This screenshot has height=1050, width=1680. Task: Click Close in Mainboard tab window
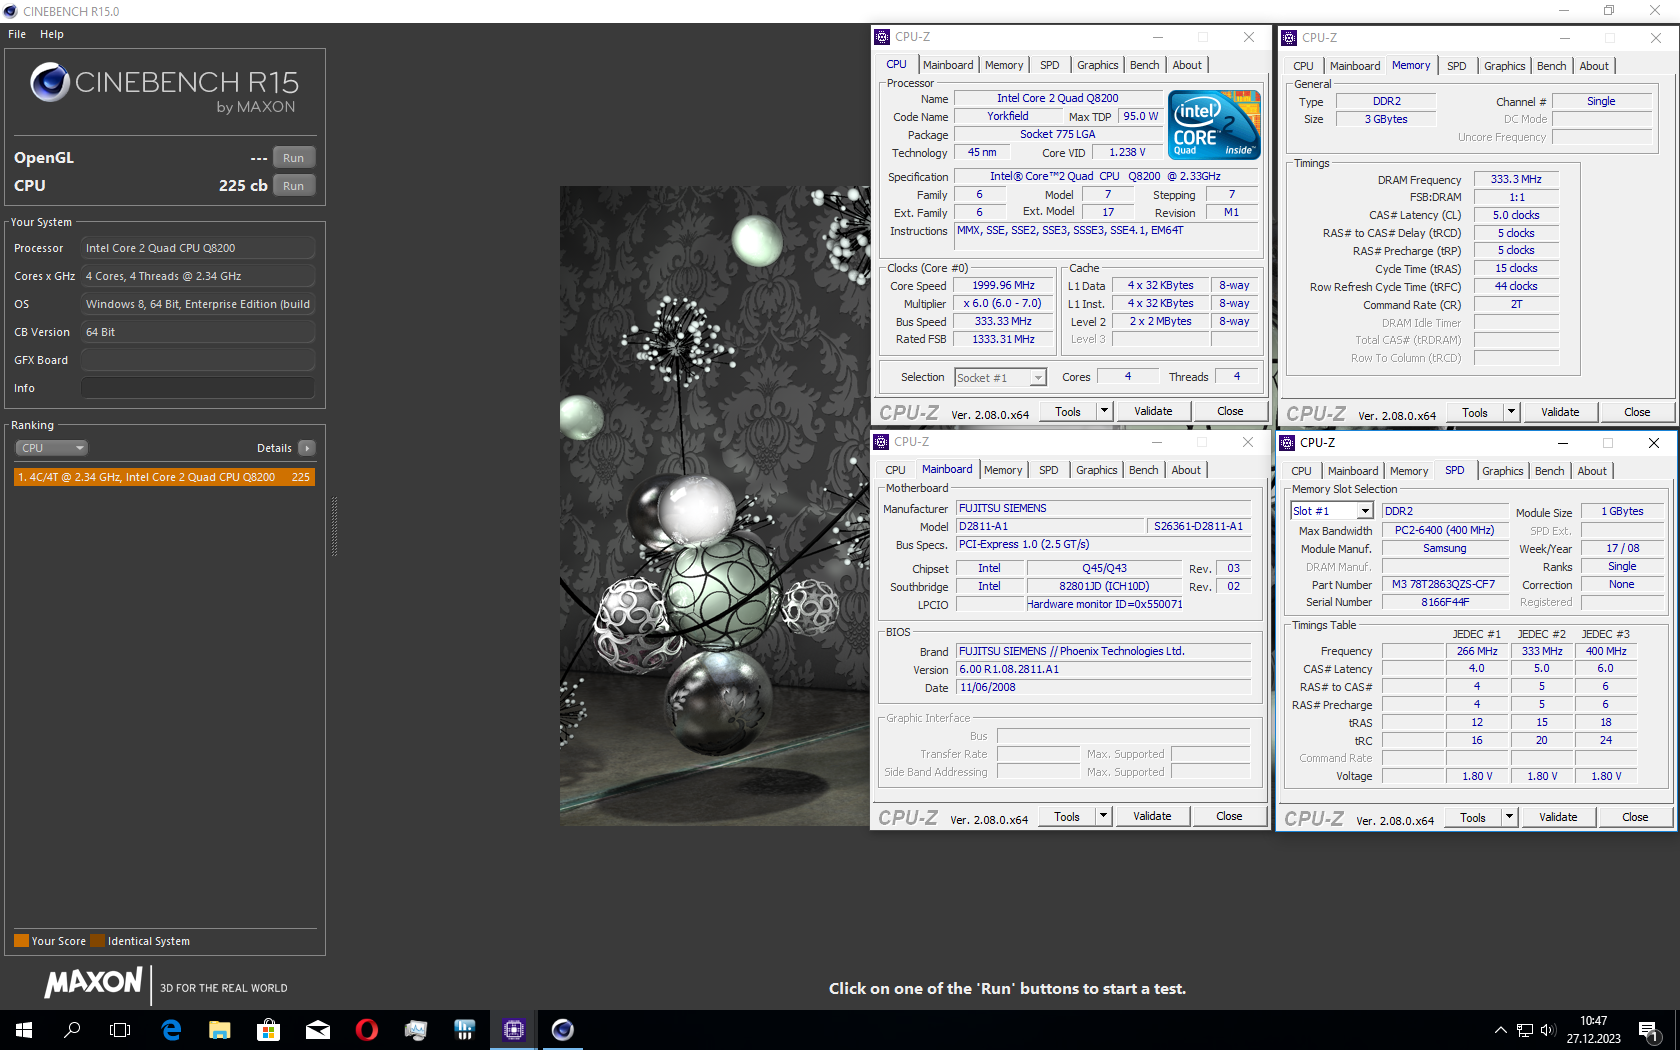[1229, 816]
